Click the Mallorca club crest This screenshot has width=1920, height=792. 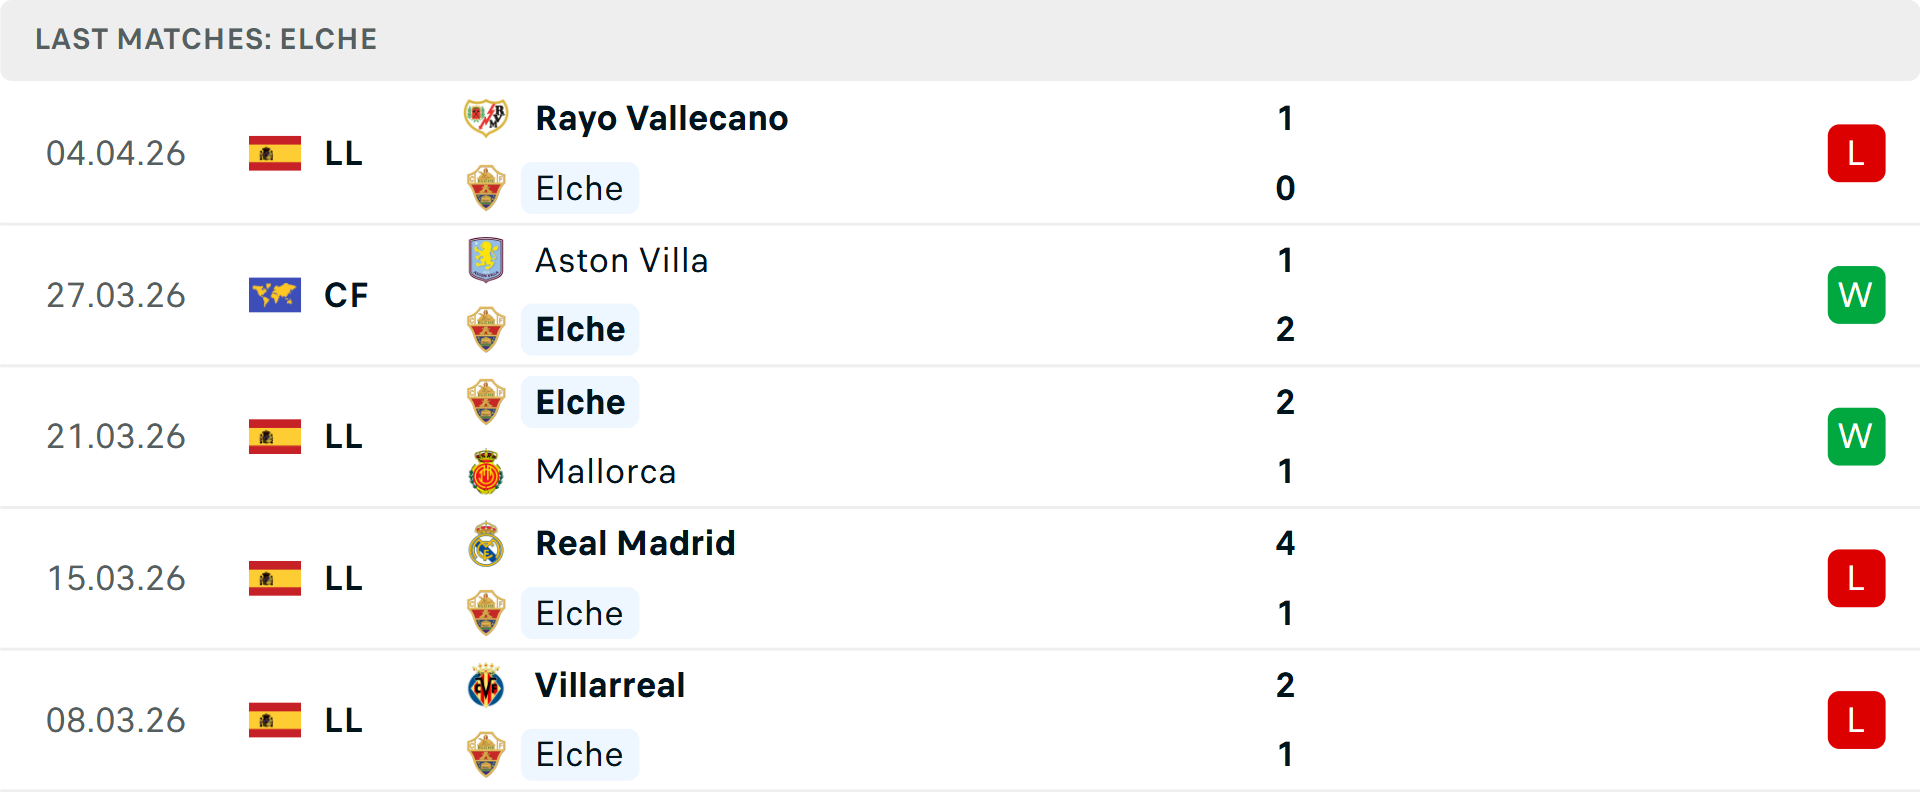[x=486, y=472]
